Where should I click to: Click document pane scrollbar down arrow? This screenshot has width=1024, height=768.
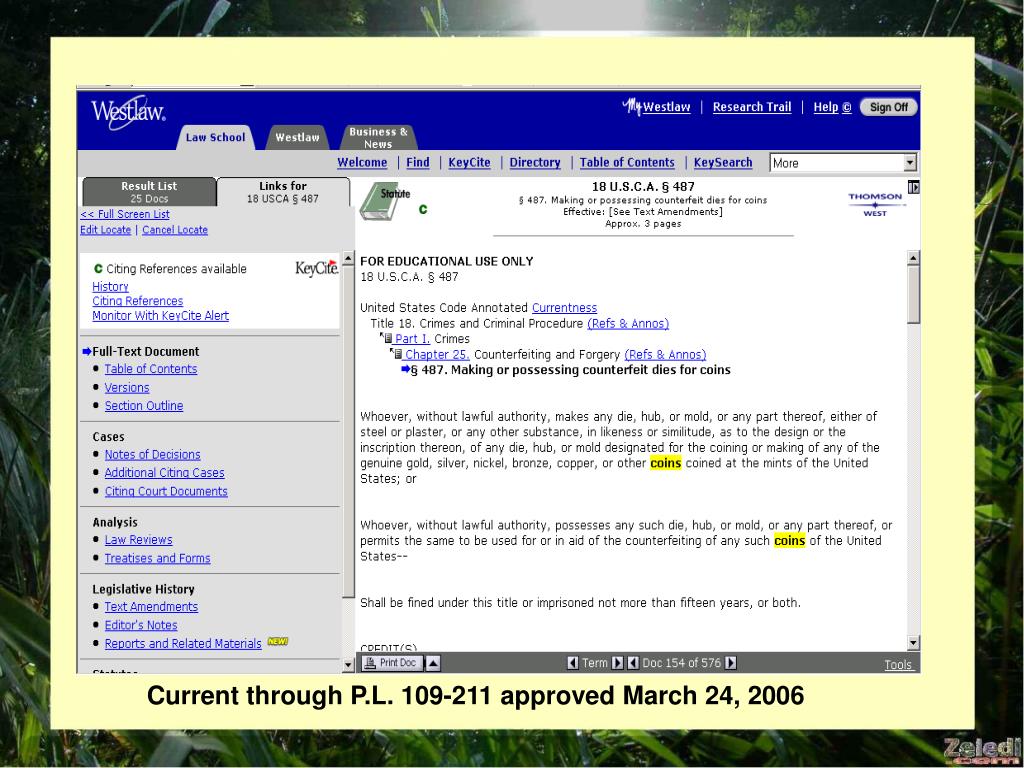tap(914, 643)
